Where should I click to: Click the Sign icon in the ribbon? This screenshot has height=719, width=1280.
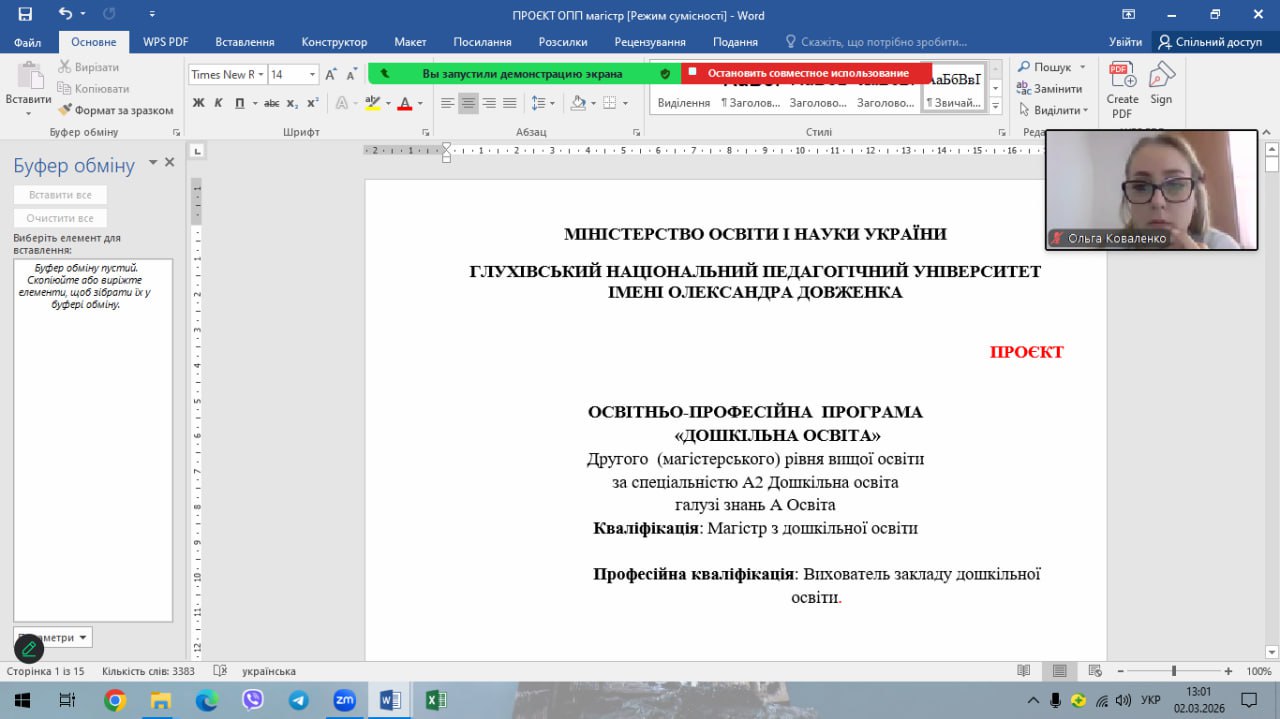pos(1161,84)
